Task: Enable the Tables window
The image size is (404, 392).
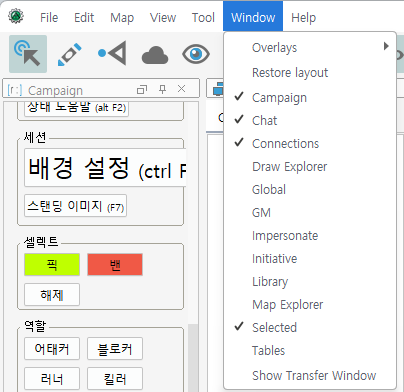Action: pos(310,350)
